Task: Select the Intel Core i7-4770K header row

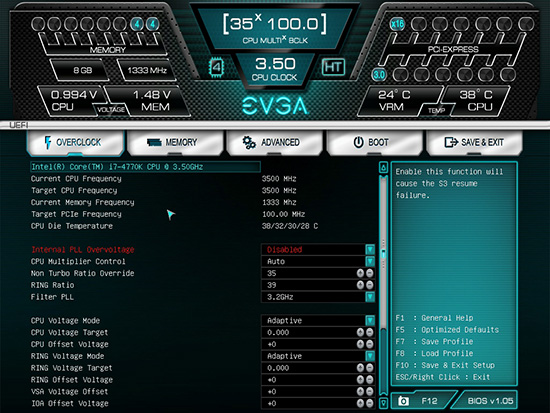Action: click(146, 167)
